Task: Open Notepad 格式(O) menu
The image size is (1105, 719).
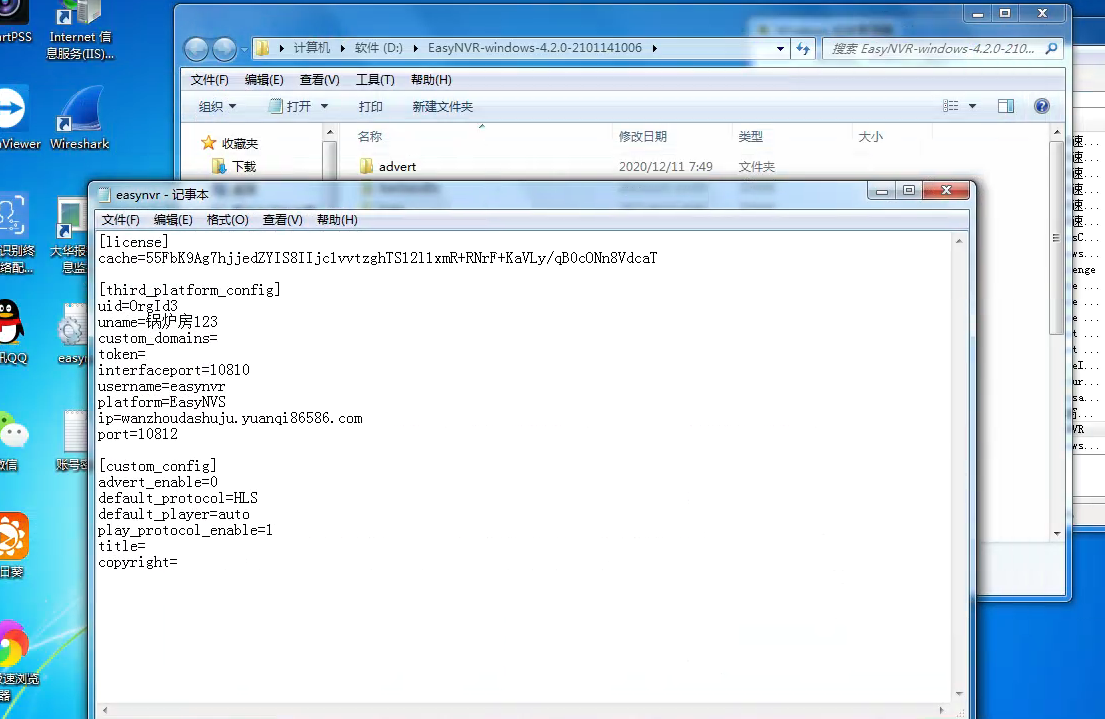Action: pyautogui.click(x=228, y=220)
